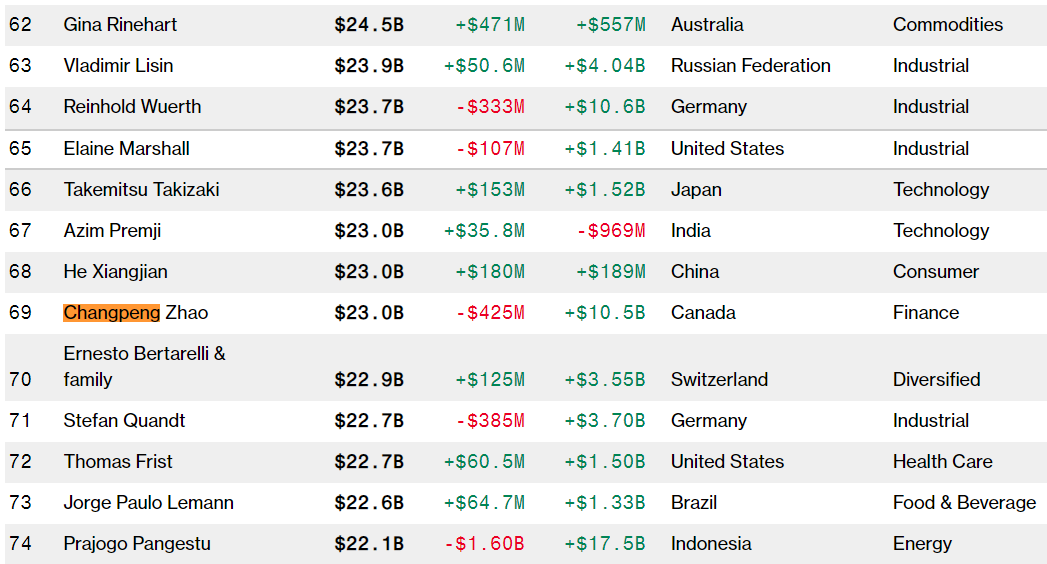Image resolution: width=1047 pixels, height=564 pixels.
Task: Click Azim Premji's -$969M YTD change
Action: point(610,230)
